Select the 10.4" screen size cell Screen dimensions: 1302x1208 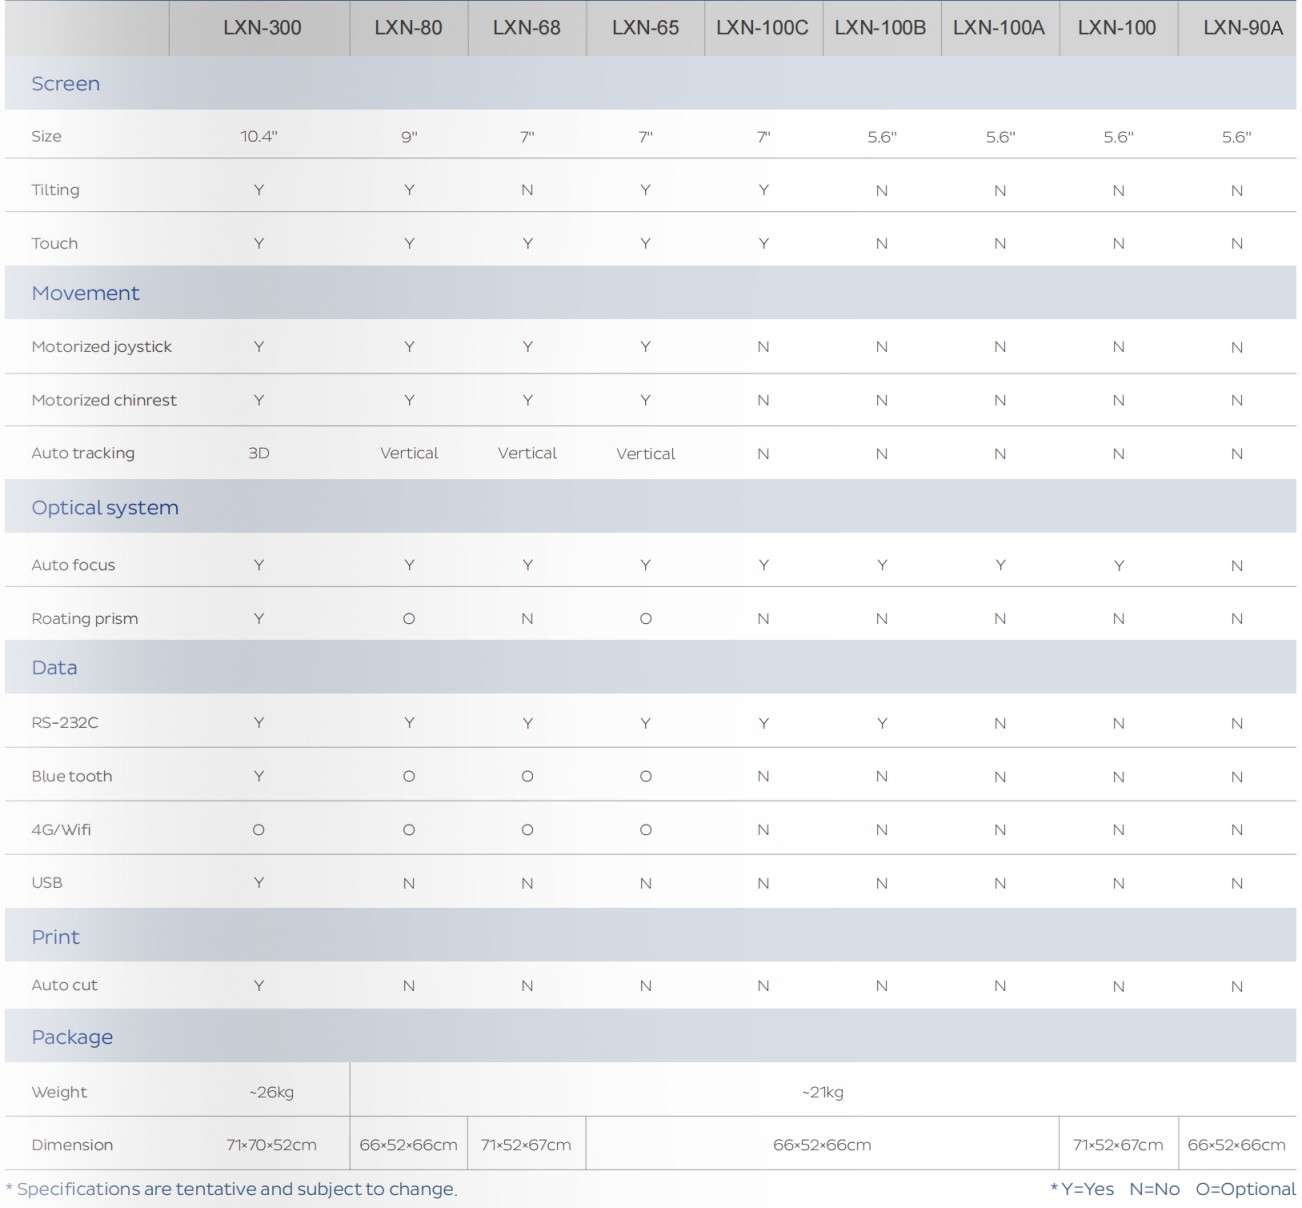tap(259, 137)
